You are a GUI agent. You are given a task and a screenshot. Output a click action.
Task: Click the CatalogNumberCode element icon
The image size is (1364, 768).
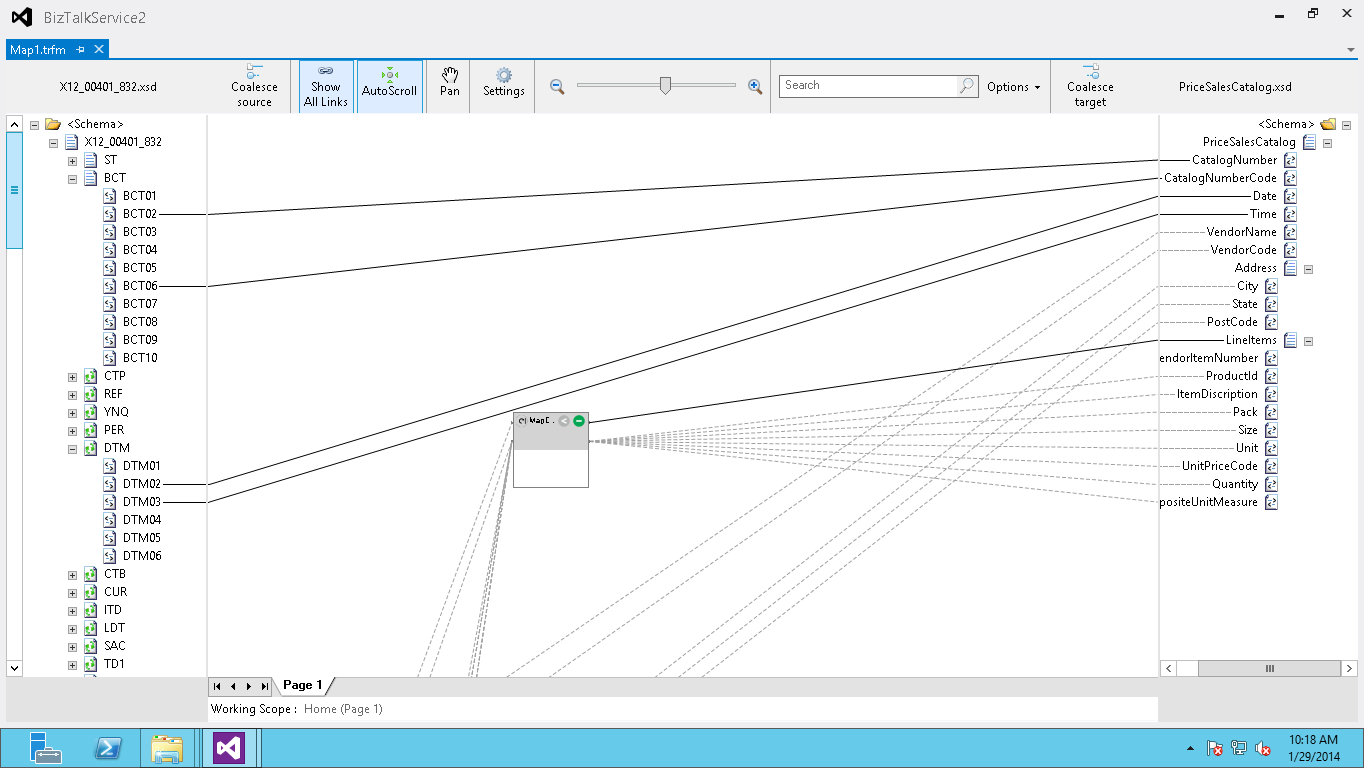click(x=1290, y=178)
